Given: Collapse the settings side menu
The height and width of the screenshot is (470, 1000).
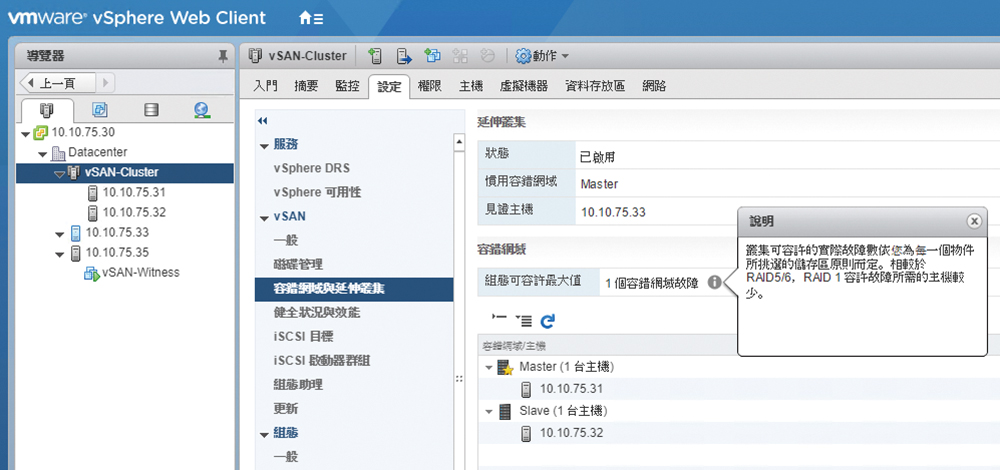Looking at the screenshot, I should (x=262, y=121).
